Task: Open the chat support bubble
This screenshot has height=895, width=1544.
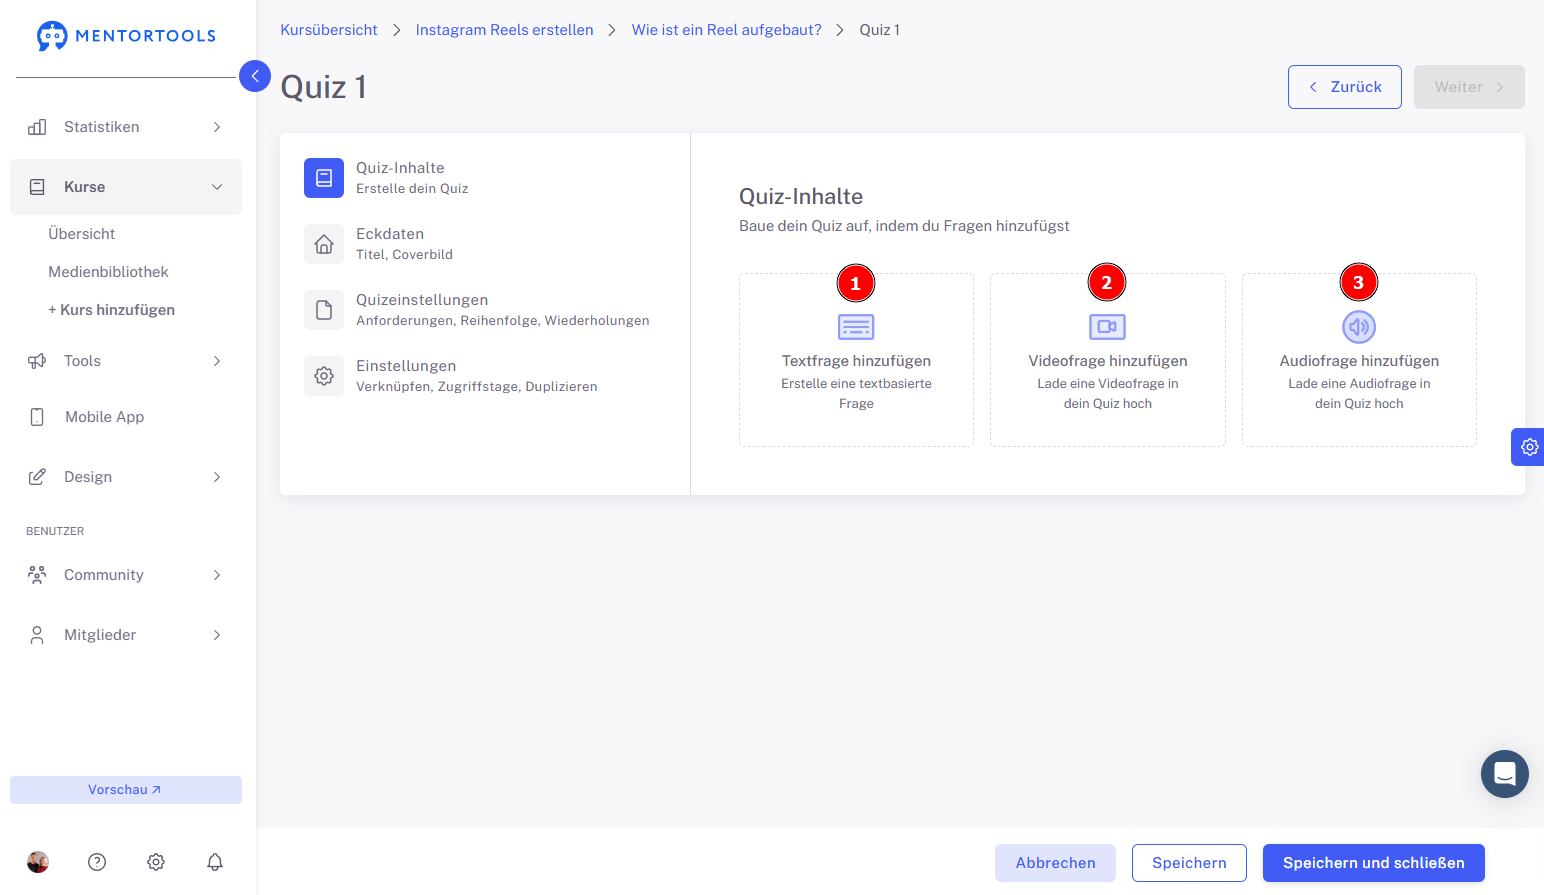Action: [1505, 774]
